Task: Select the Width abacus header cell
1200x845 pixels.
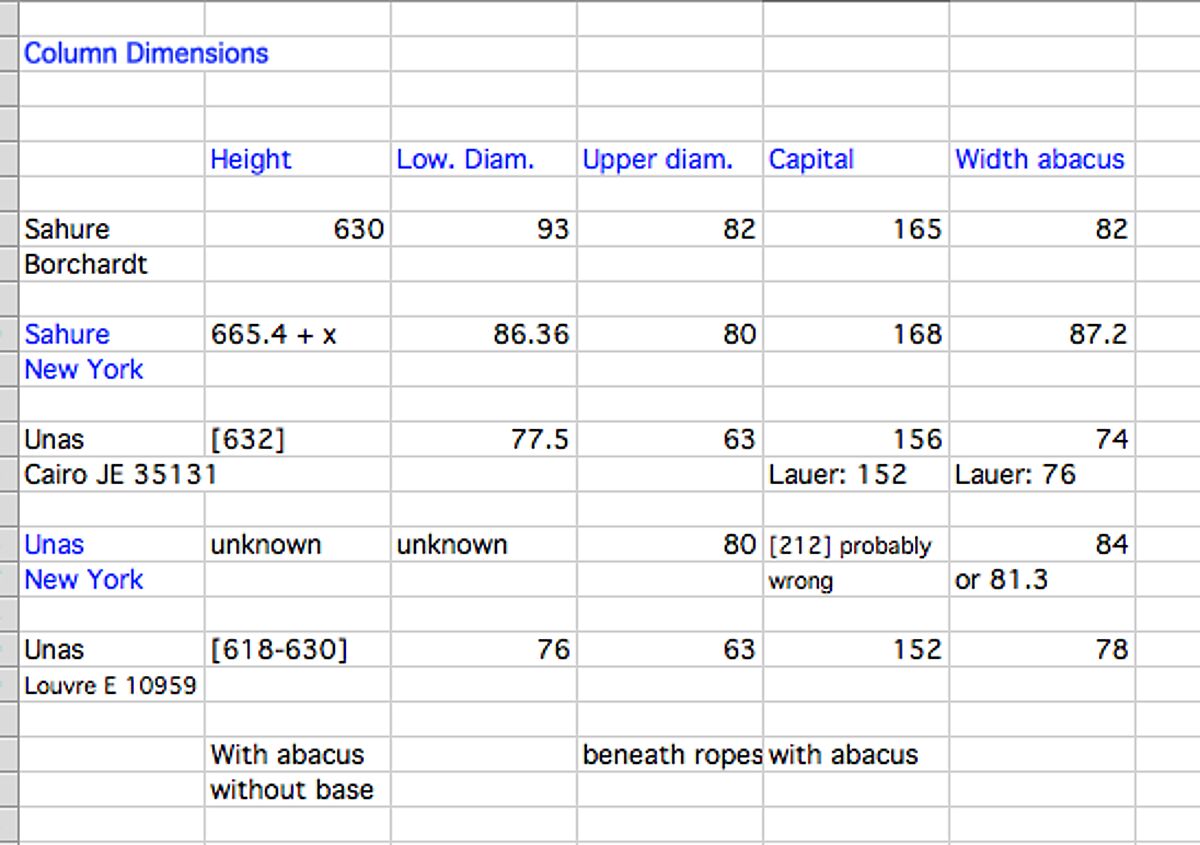Action: (1039, 160)
